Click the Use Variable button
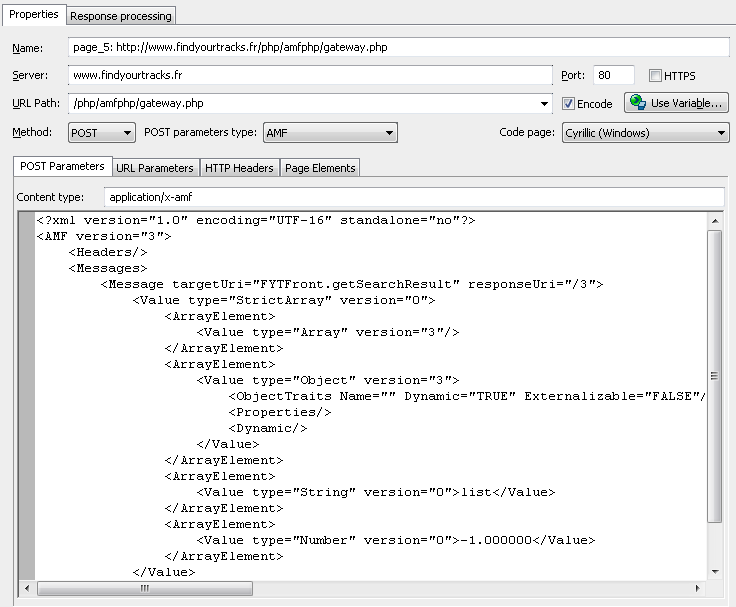This screenshot has width=736, height=607. (676, 103)
